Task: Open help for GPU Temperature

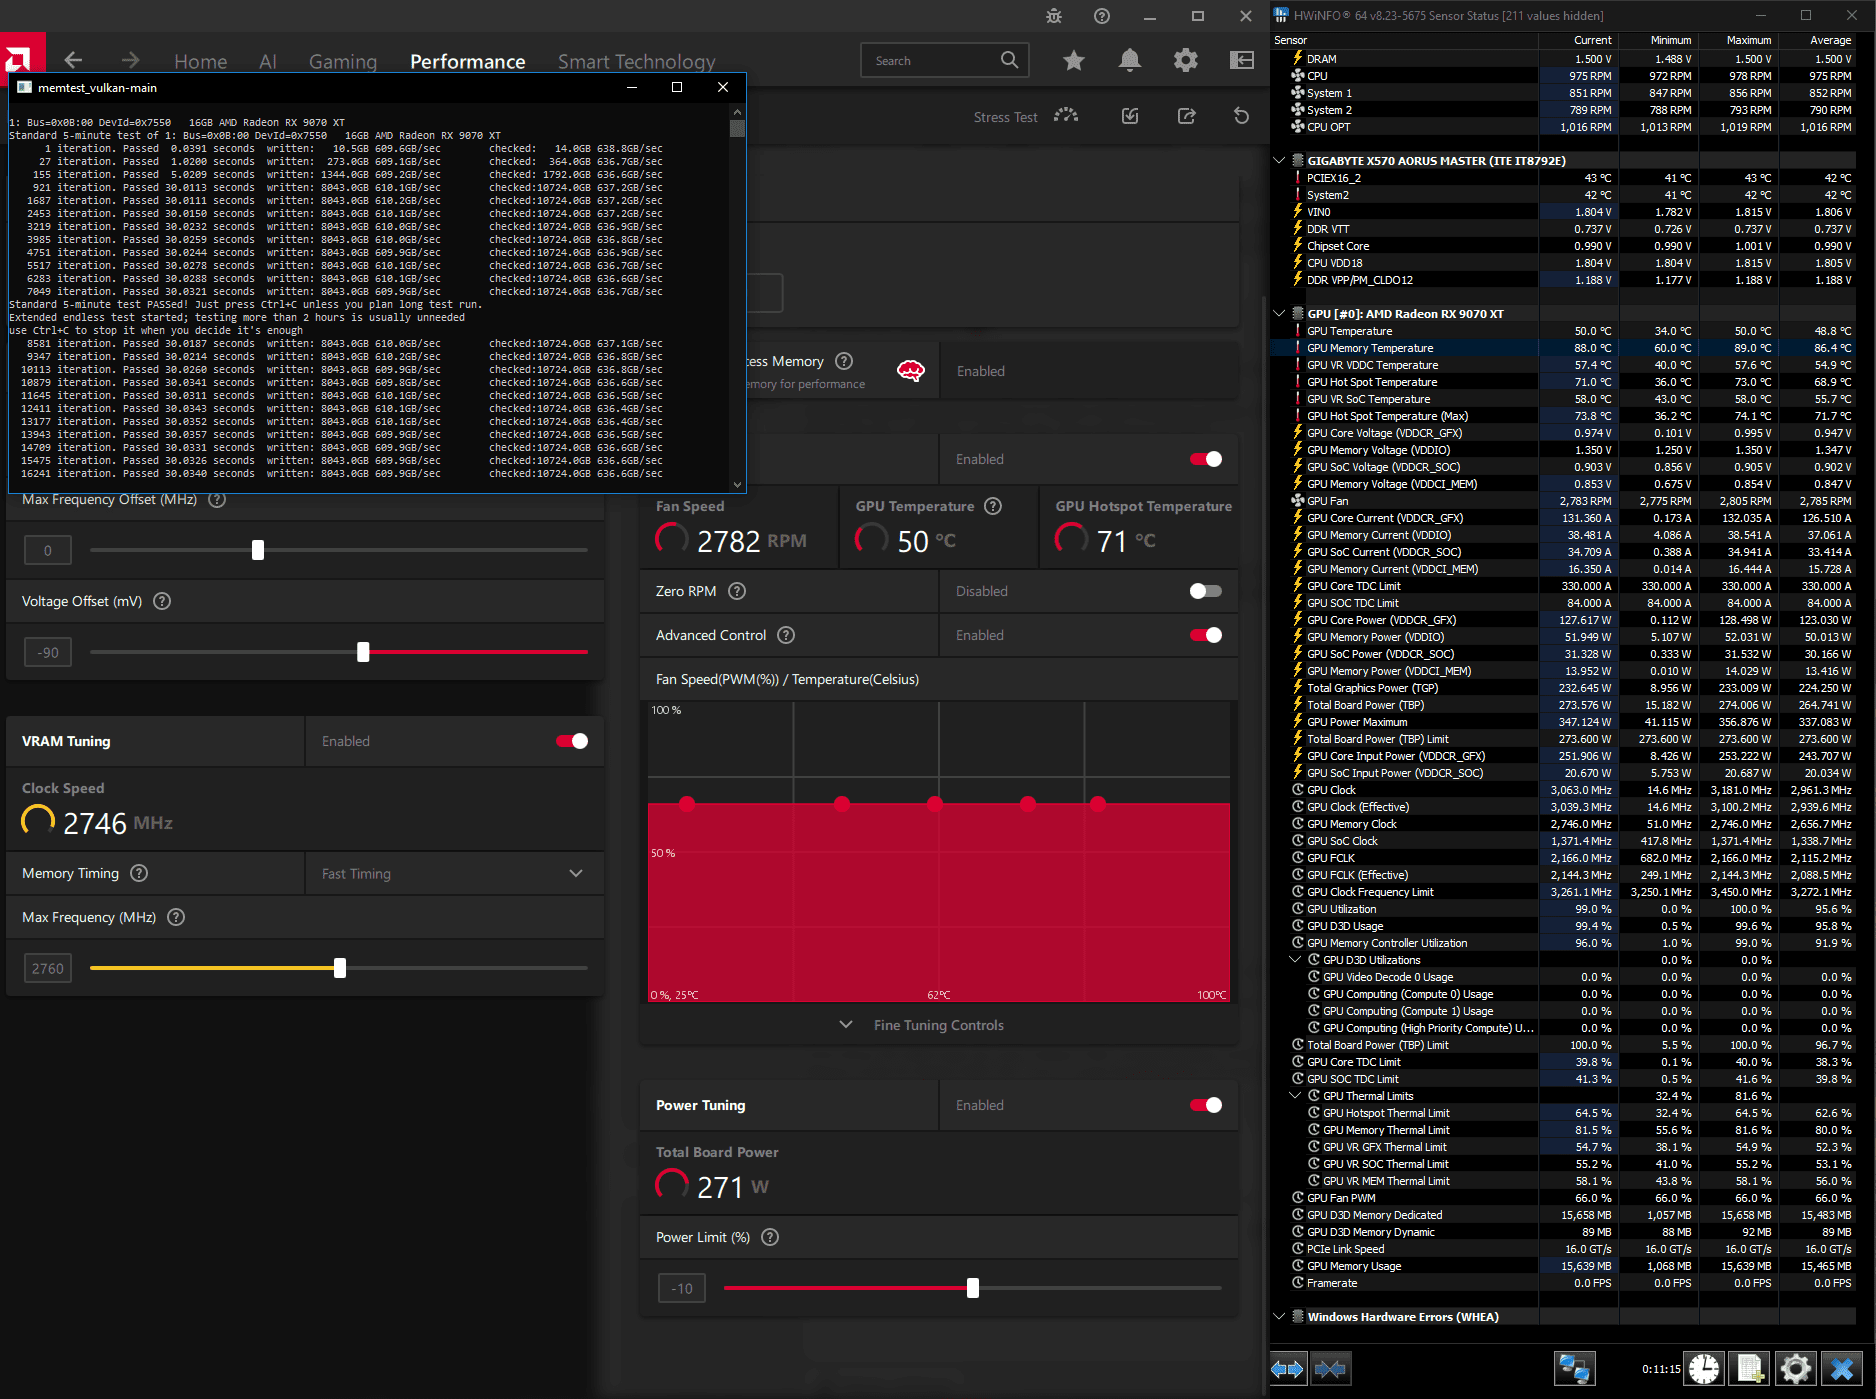Action: pyautogui.click(x=993, y=506)
